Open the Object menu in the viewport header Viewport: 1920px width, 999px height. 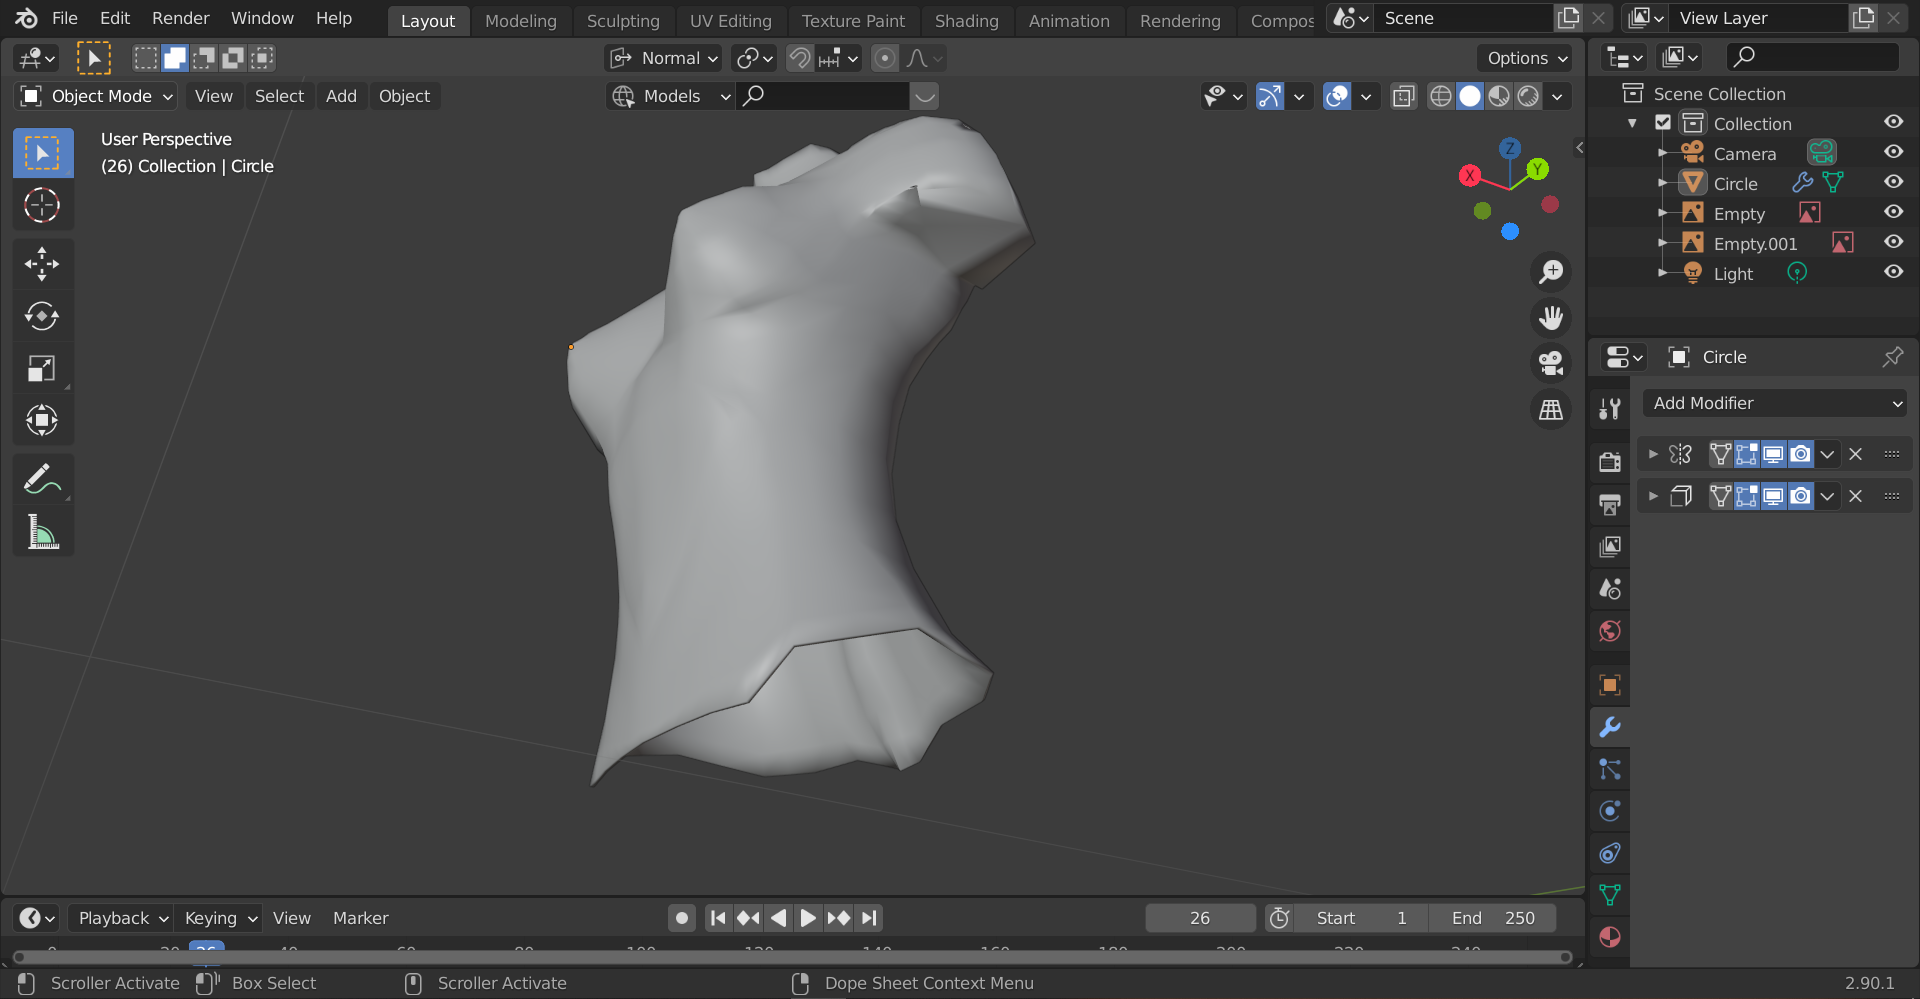point(404,96)
